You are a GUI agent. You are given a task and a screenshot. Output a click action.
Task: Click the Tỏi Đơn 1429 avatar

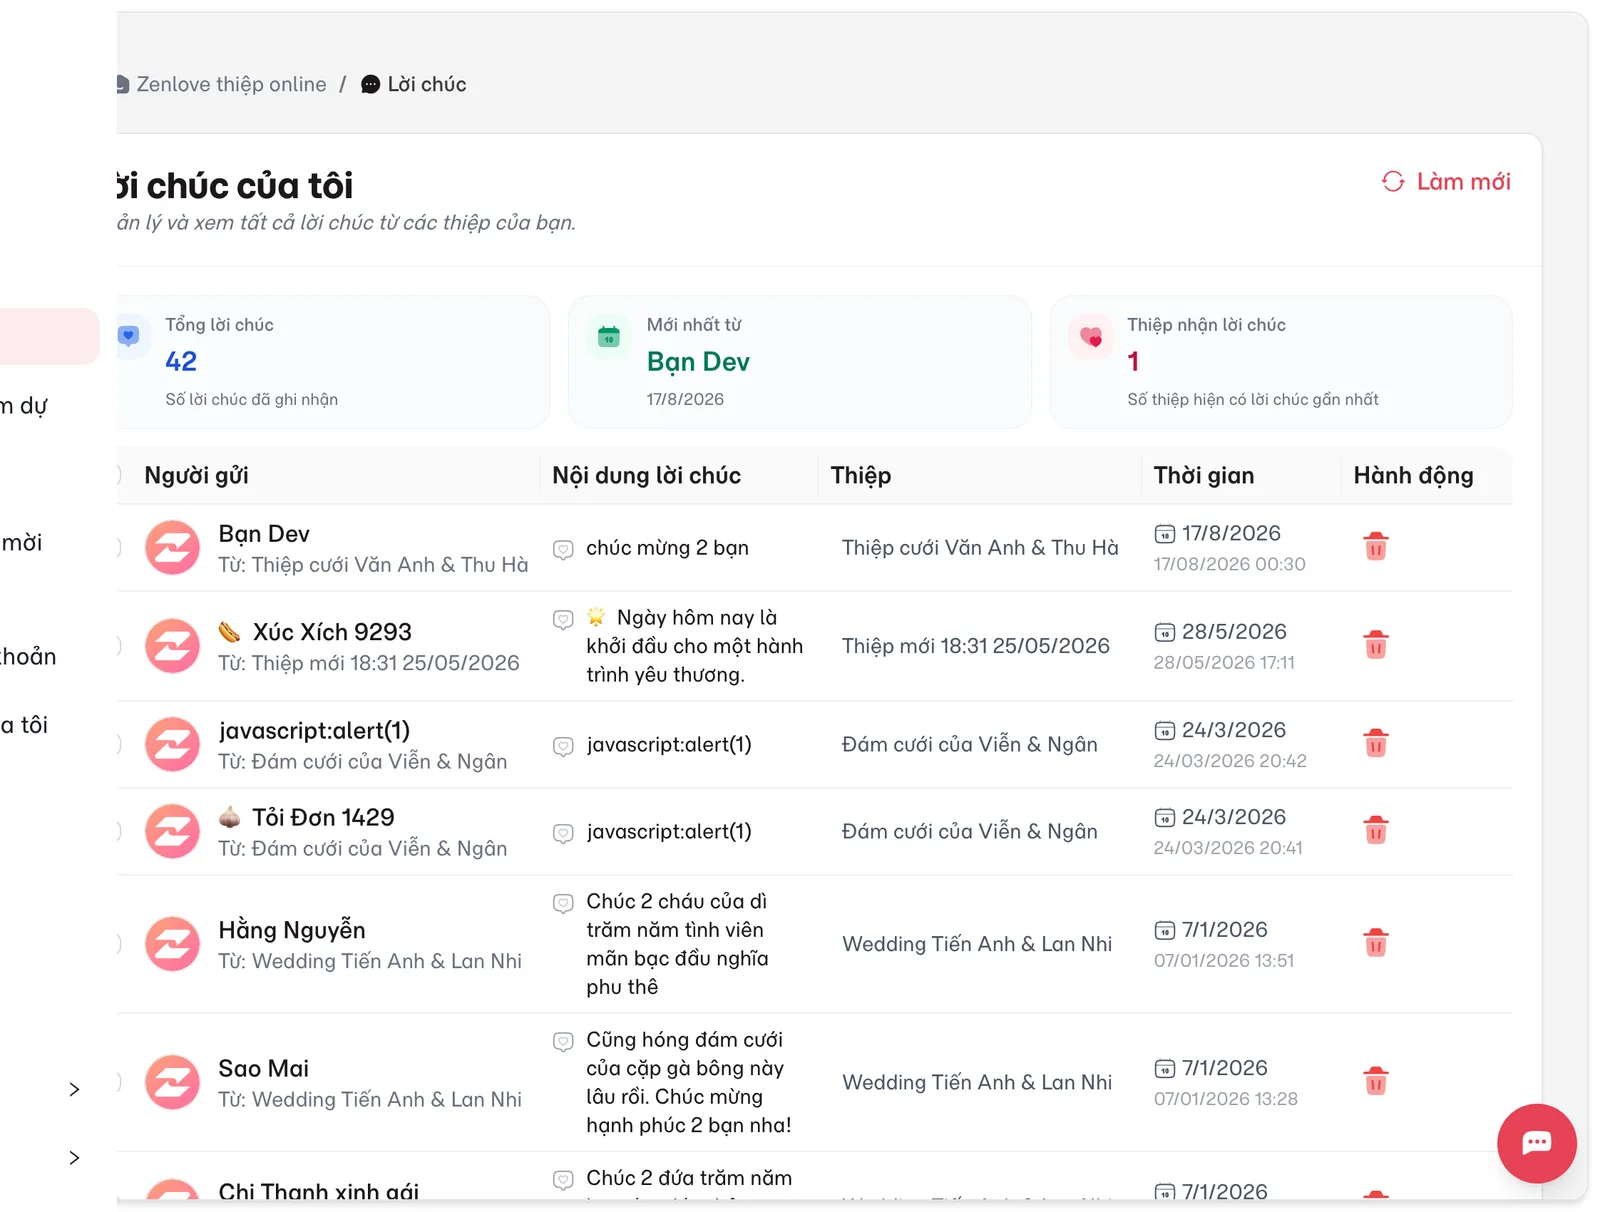click(x=172, y=831)
